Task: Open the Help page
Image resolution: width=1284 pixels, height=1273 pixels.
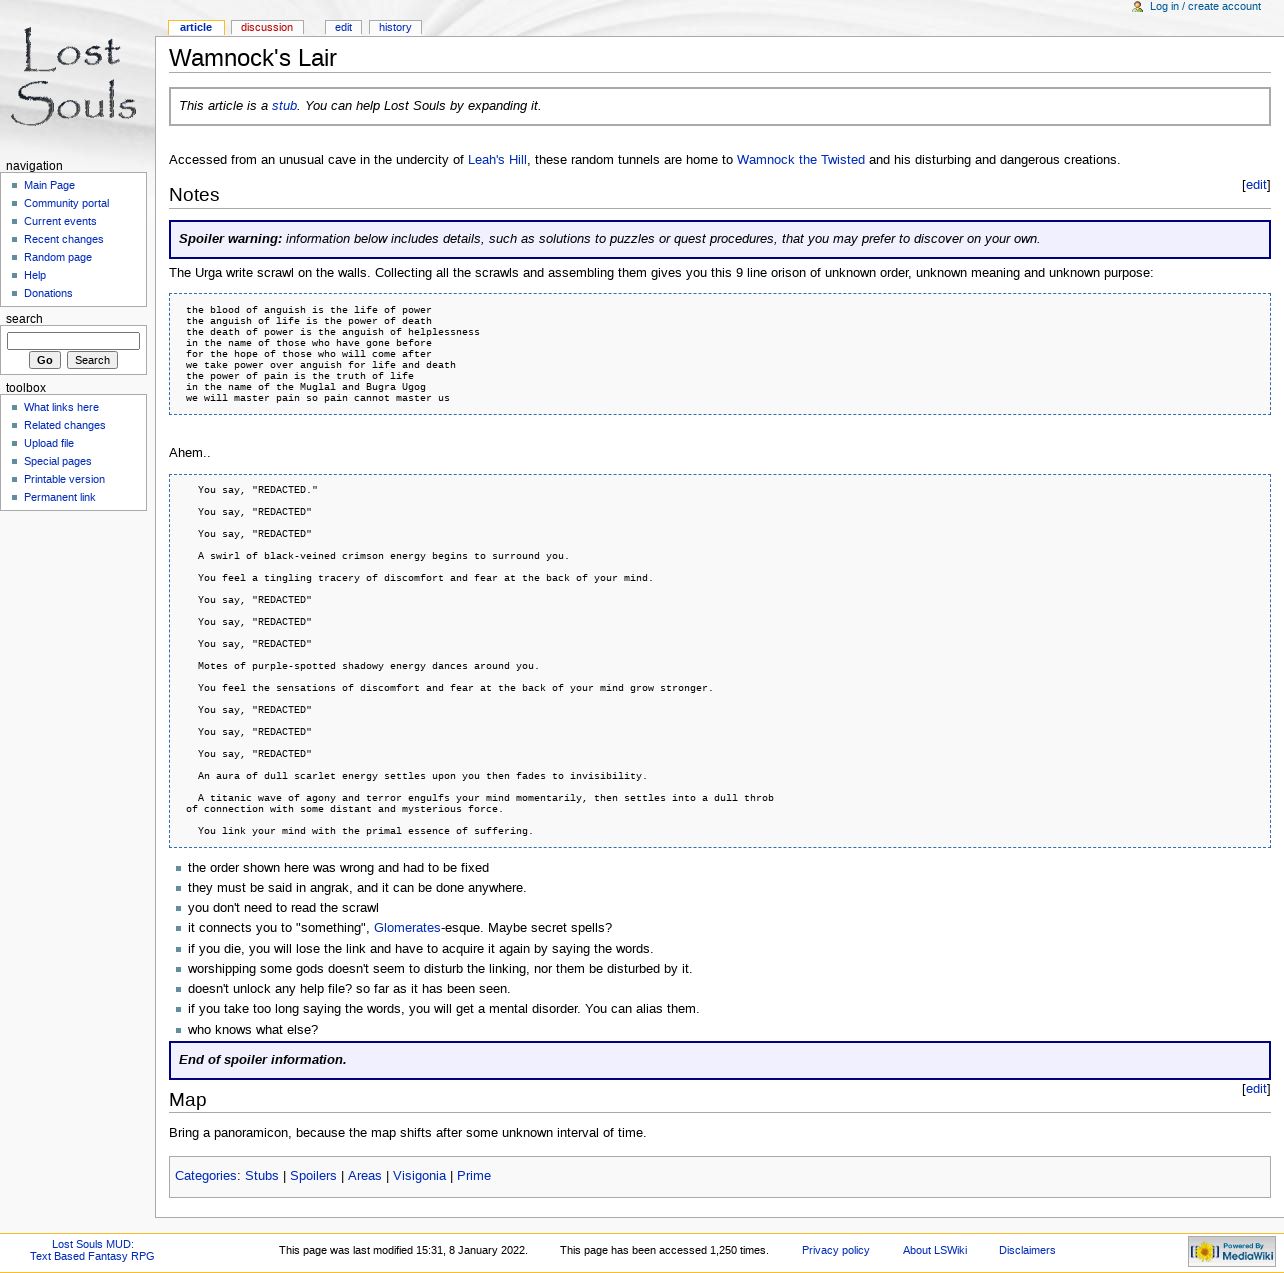Action: click(35, 276)
